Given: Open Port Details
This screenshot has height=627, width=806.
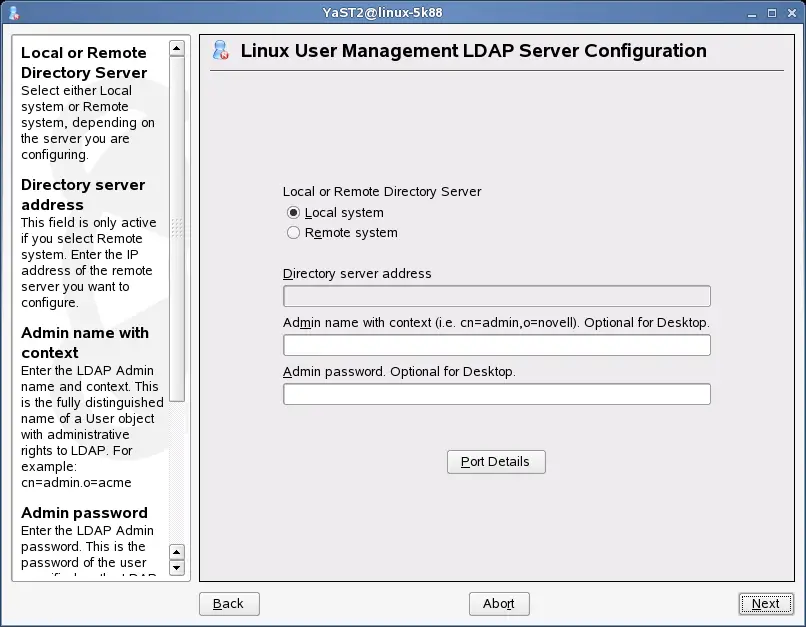Looking at the screenshot, I should pos(496,462).
